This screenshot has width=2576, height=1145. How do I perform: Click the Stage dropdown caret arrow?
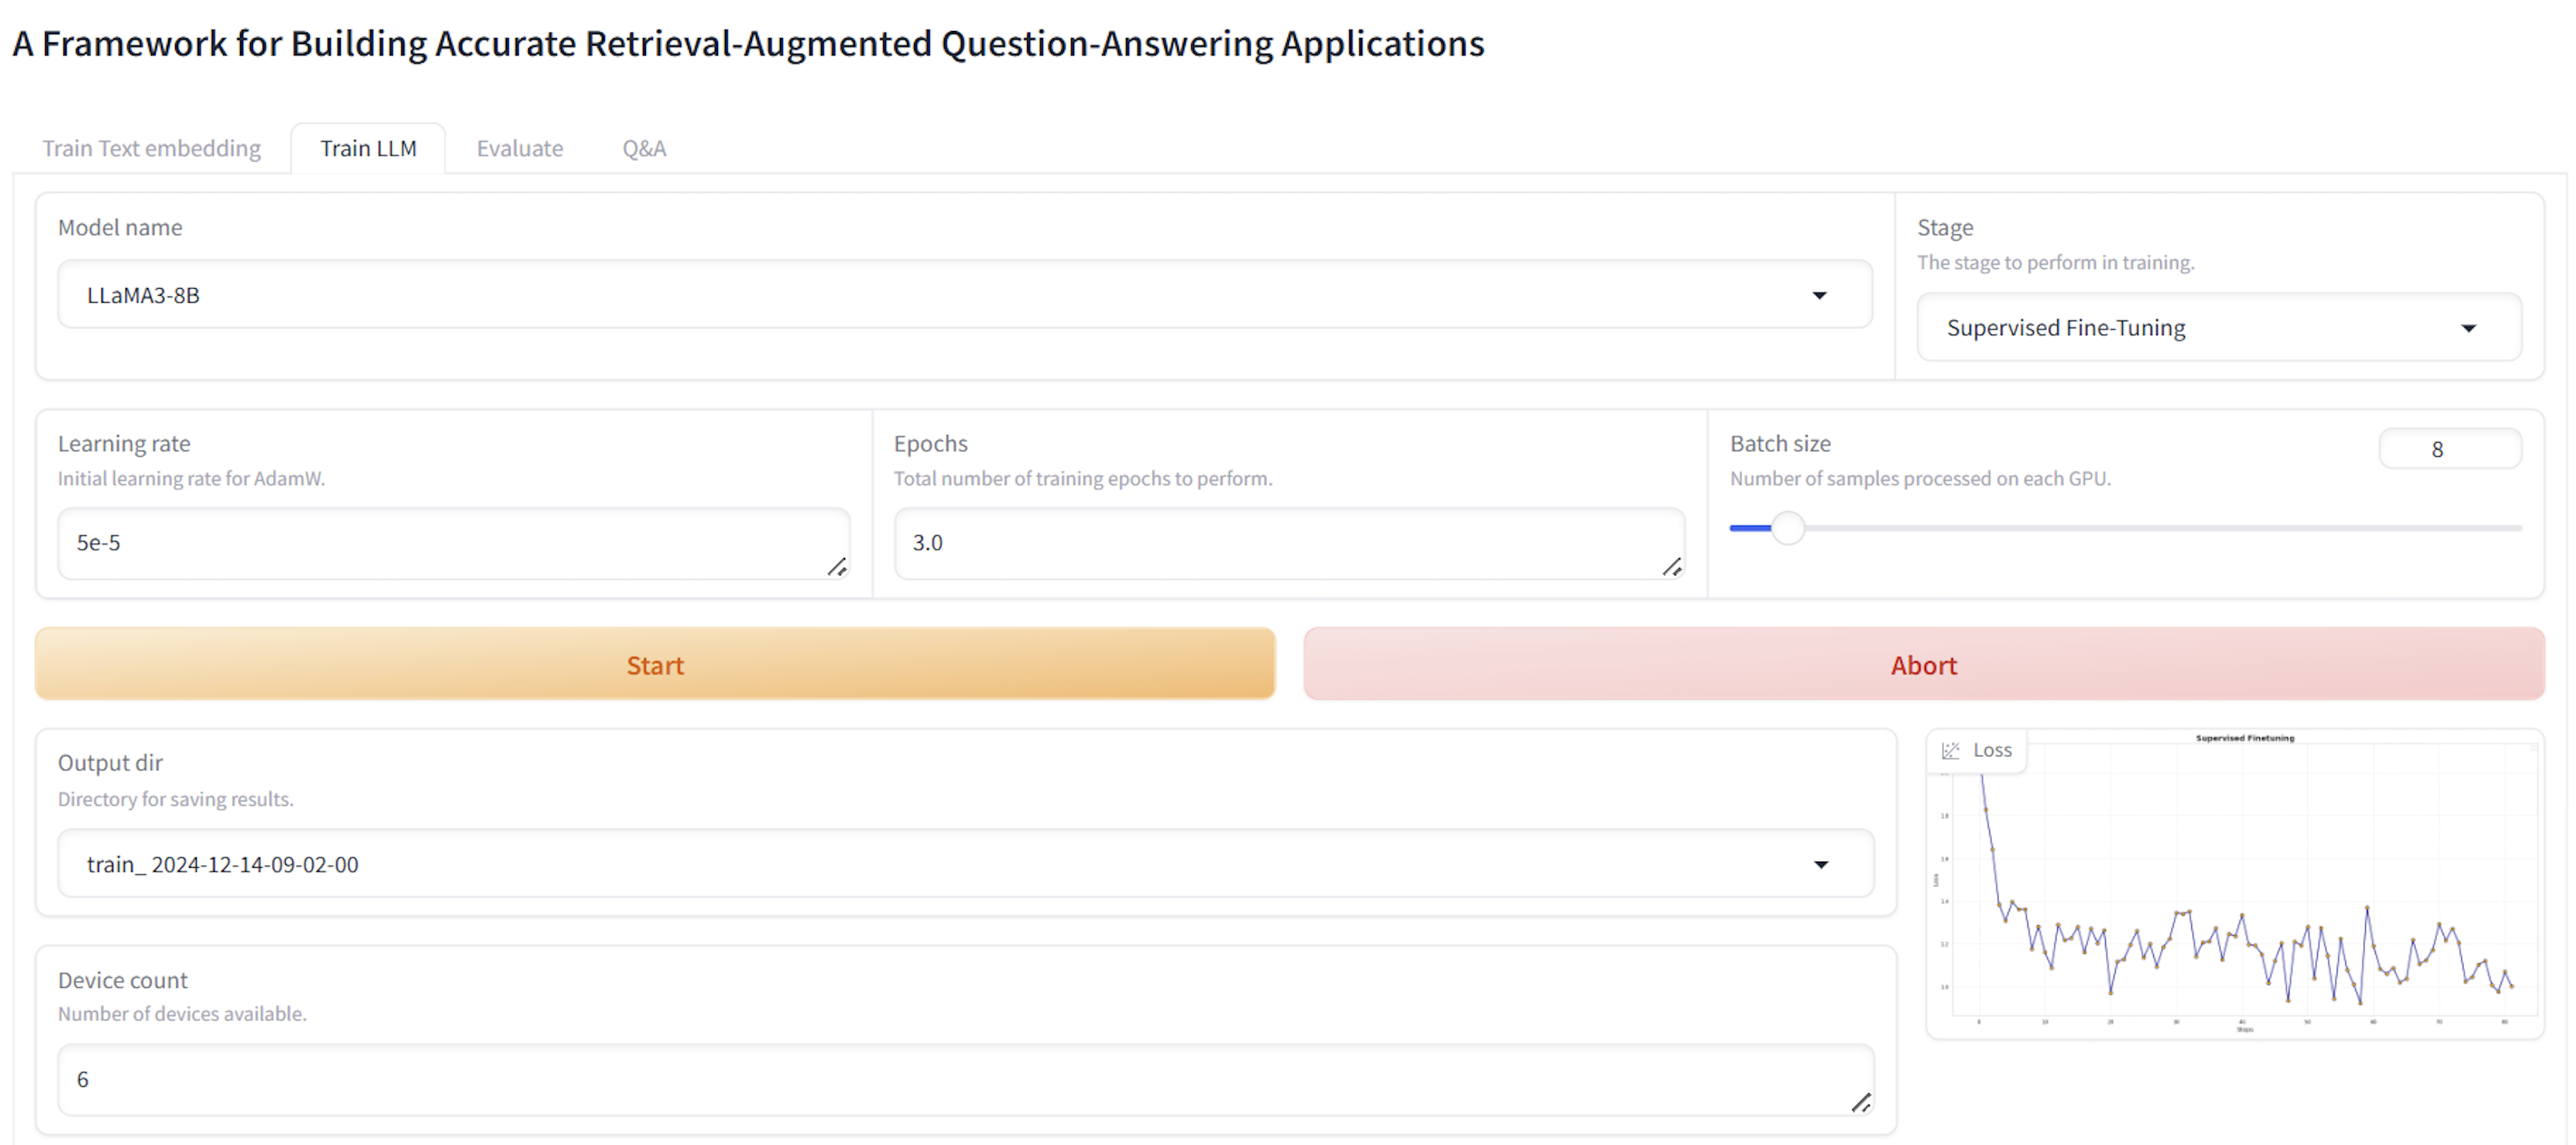click(2467, 328)
